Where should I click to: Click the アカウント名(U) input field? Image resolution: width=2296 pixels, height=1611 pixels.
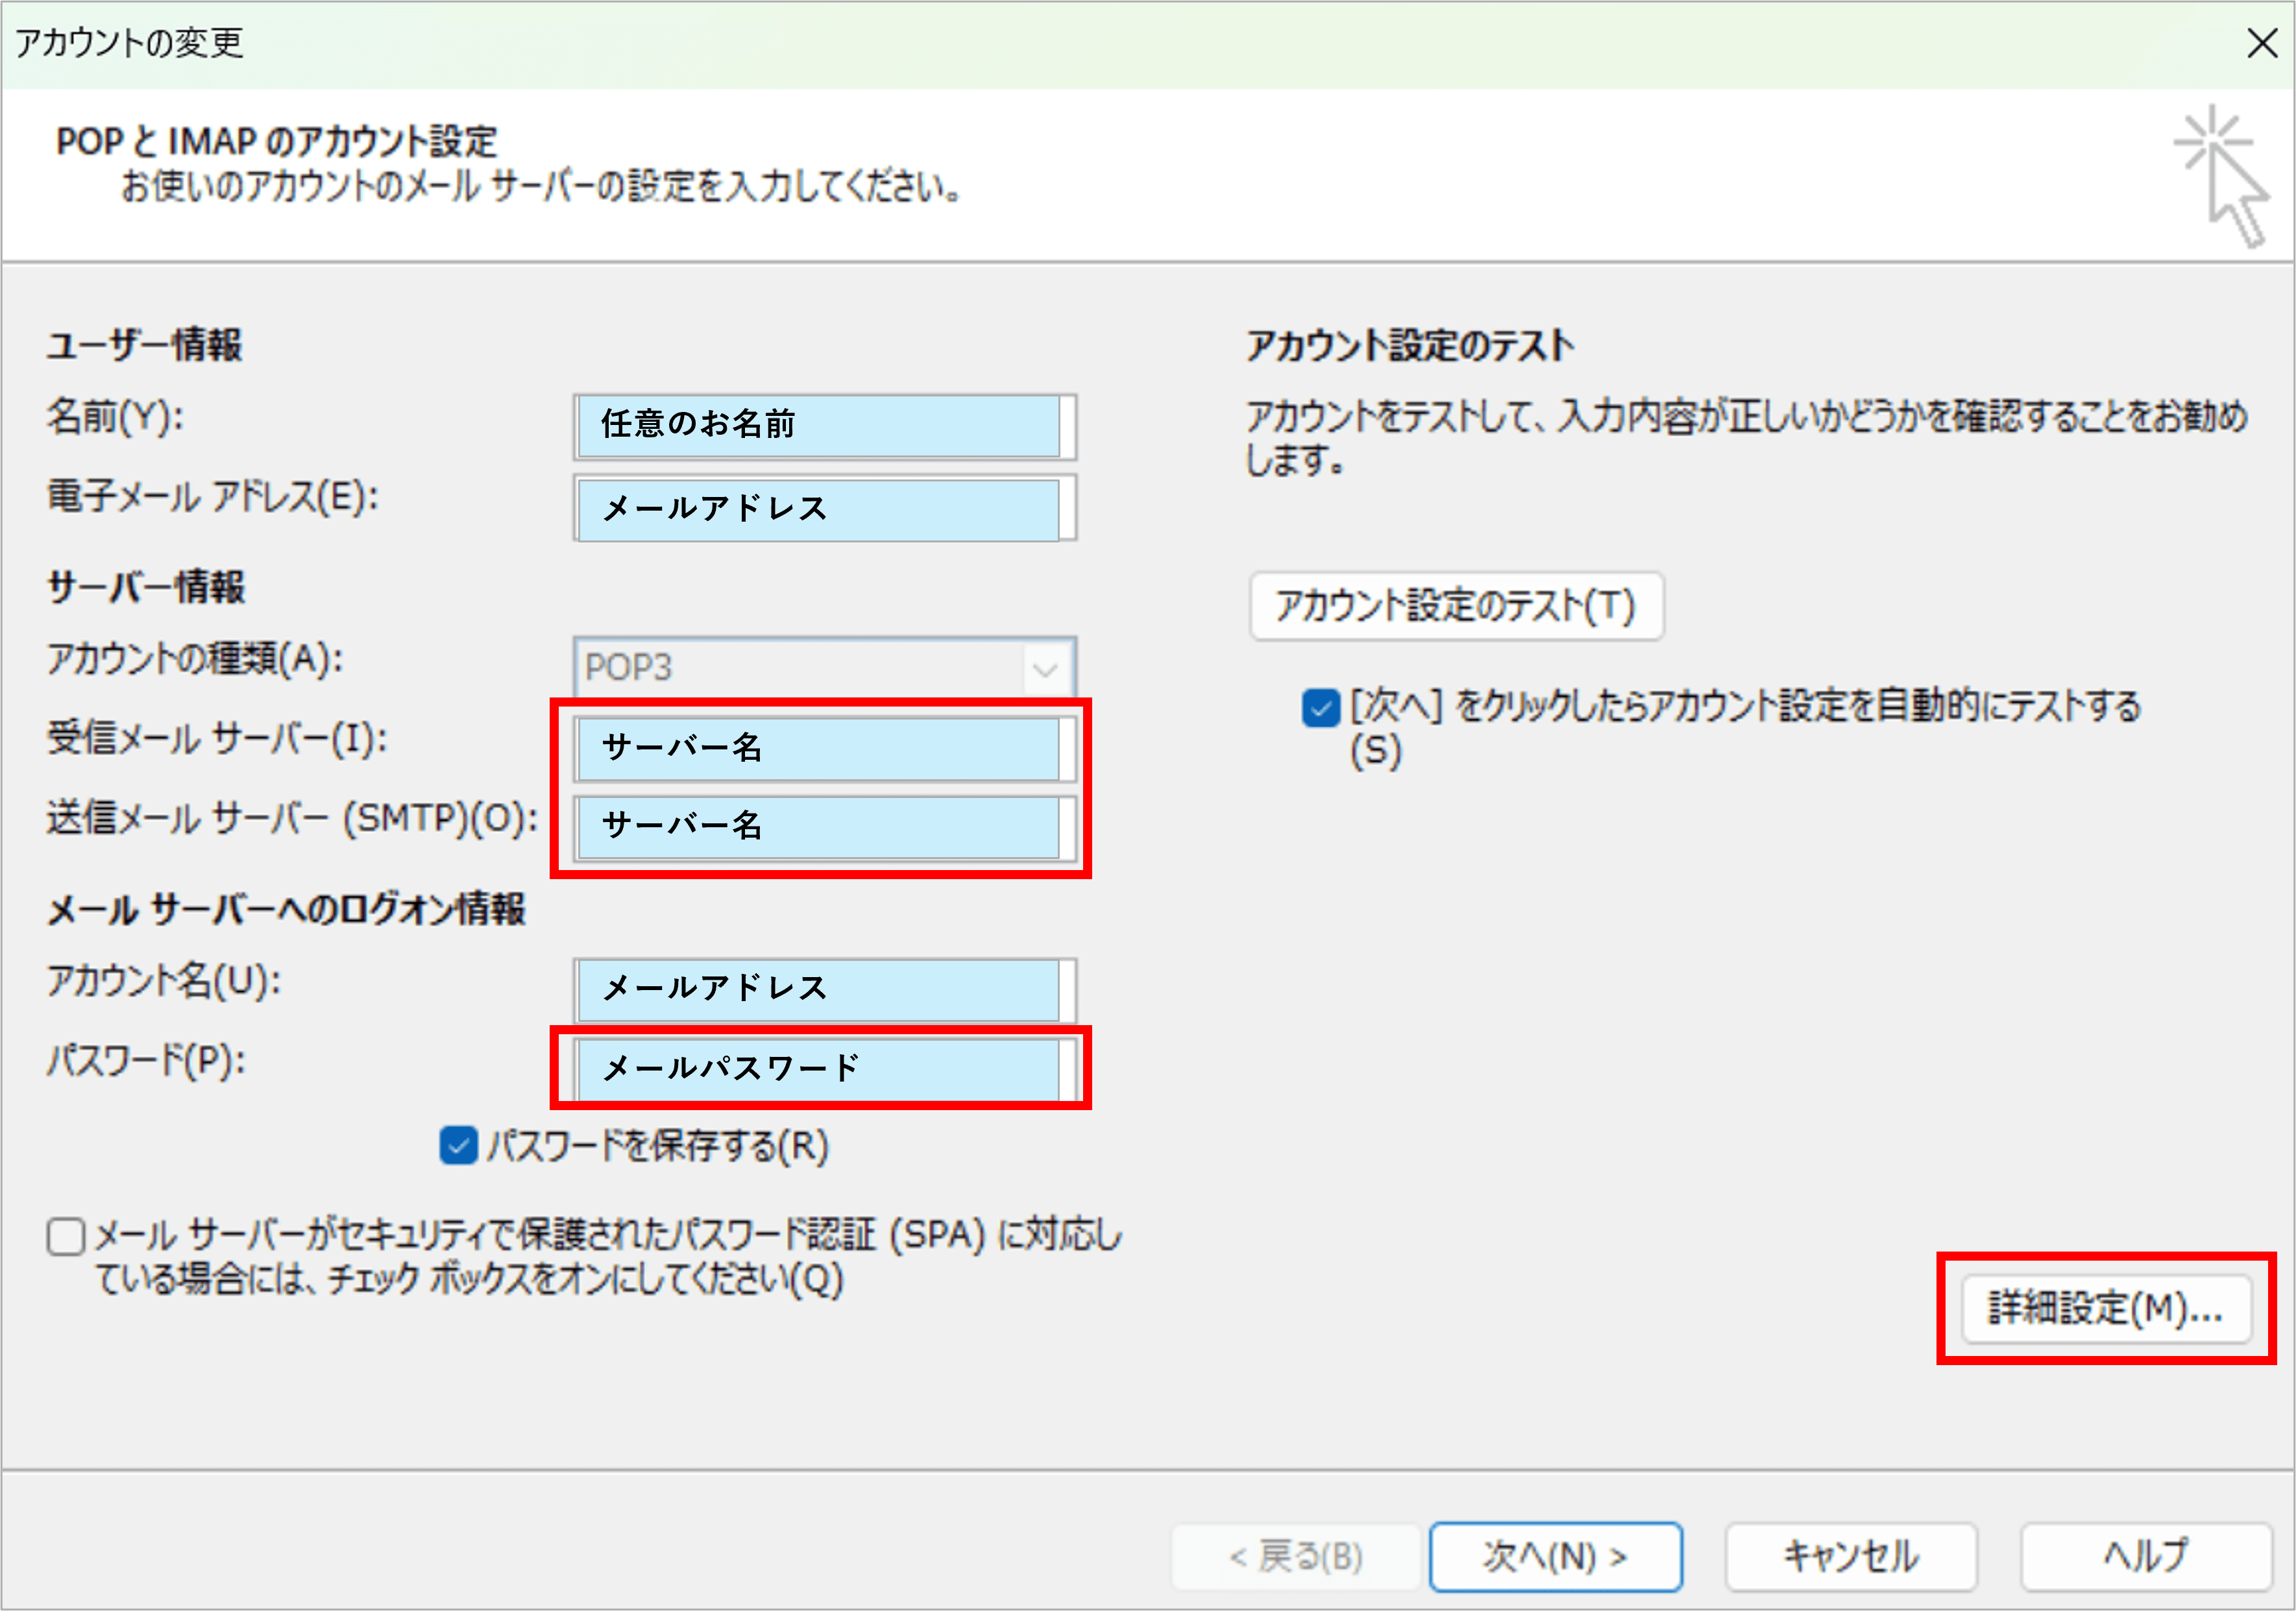coord(825,990)
